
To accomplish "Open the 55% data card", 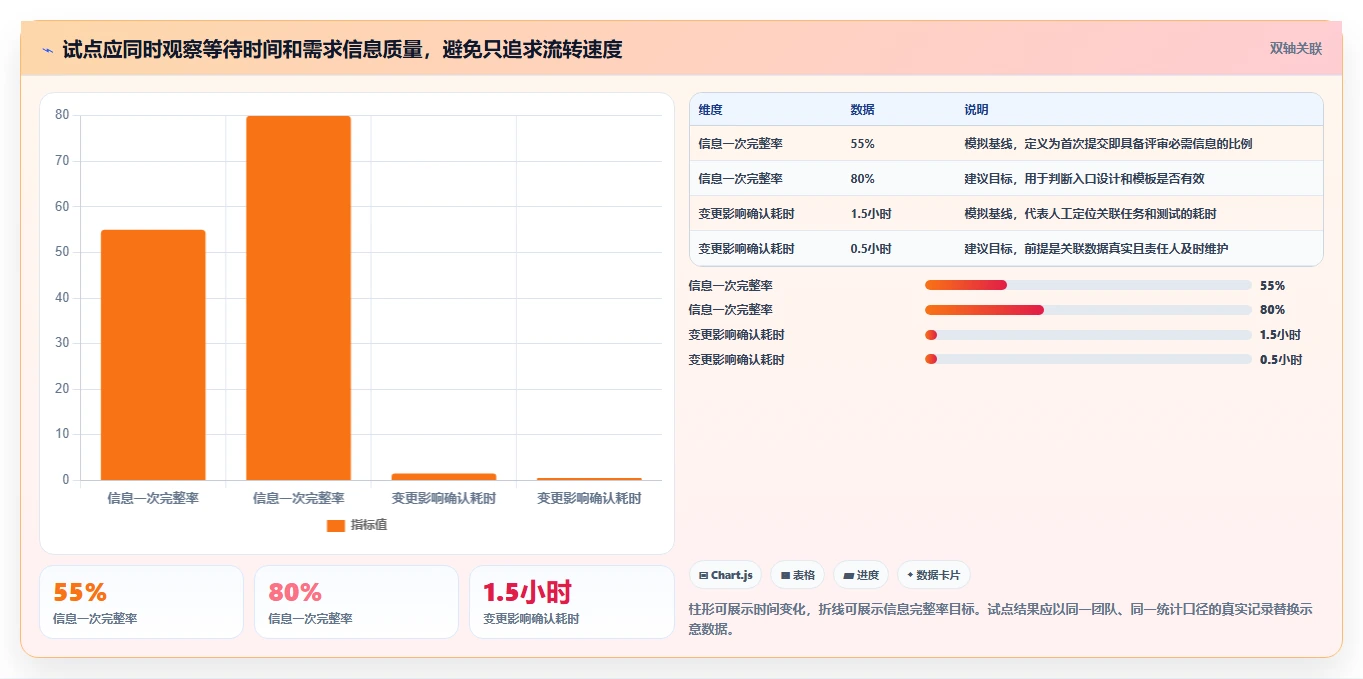I will pos(141,602).
